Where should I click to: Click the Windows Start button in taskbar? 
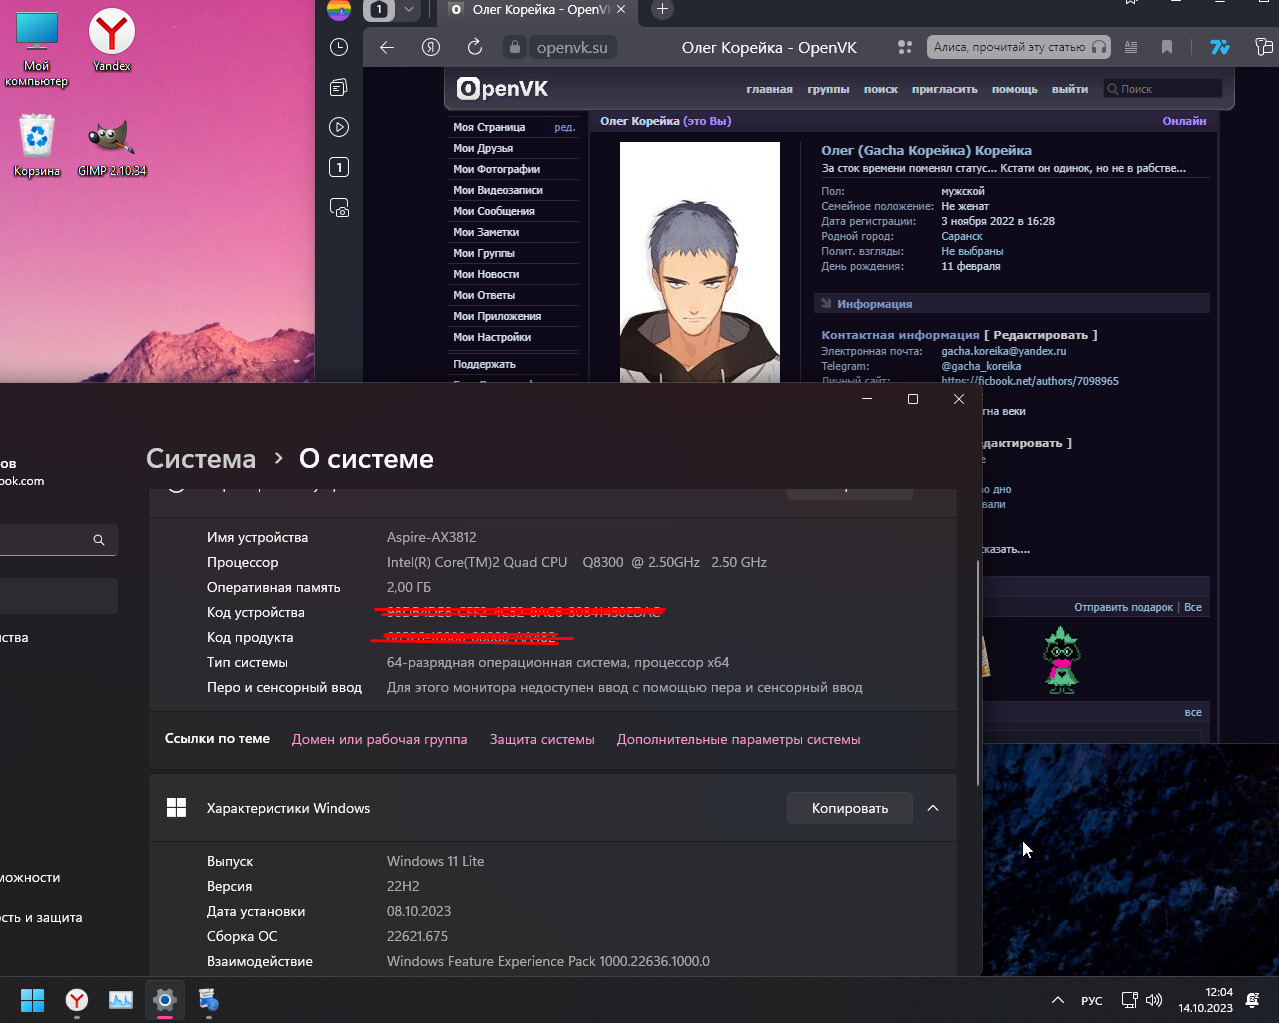[32, 1000]
